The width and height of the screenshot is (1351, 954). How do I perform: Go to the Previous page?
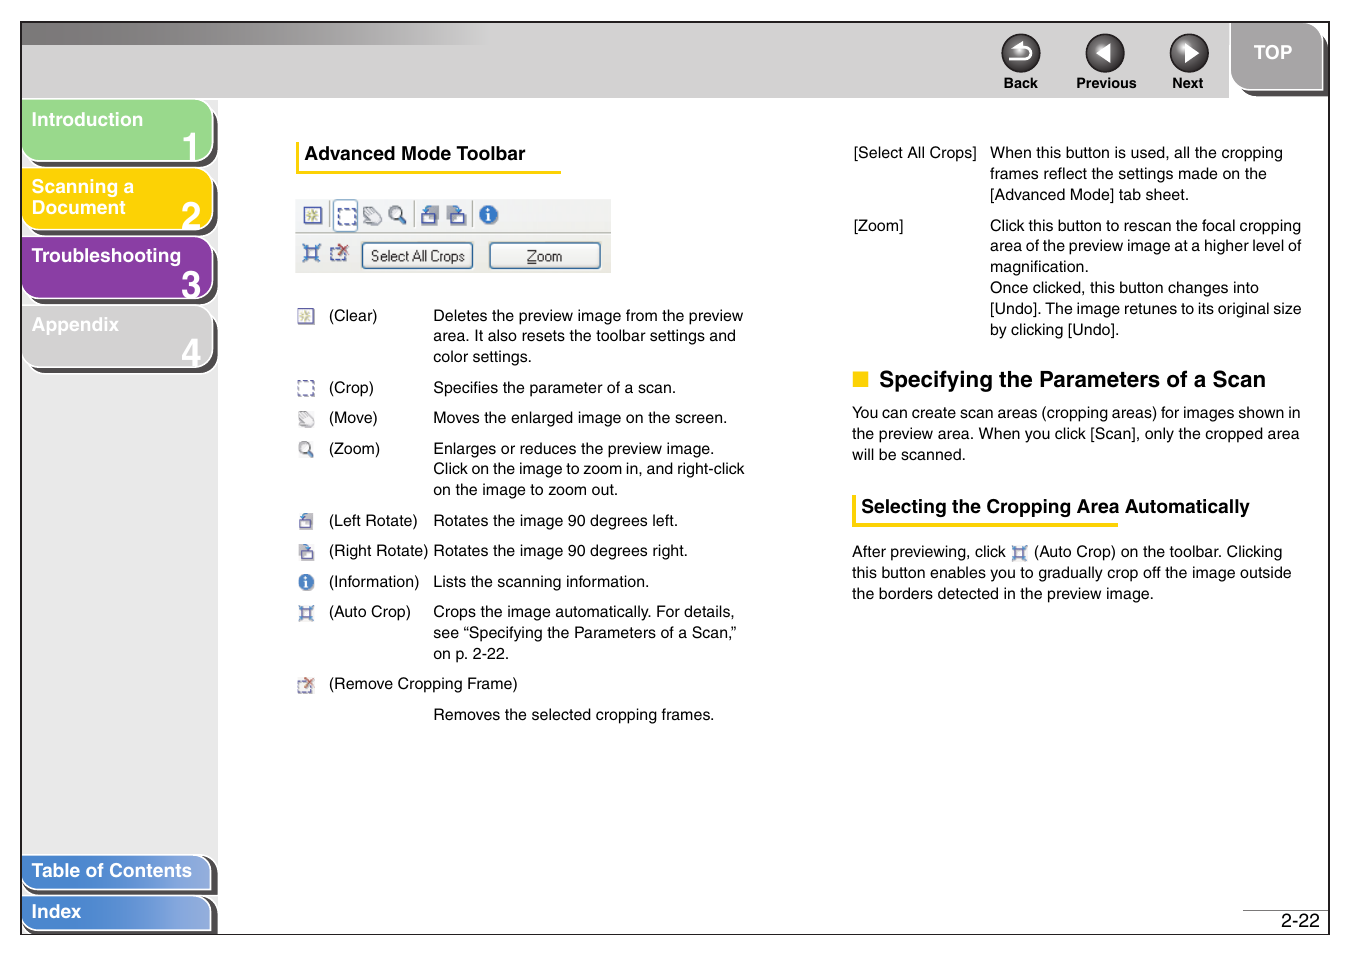(1105, 62)
